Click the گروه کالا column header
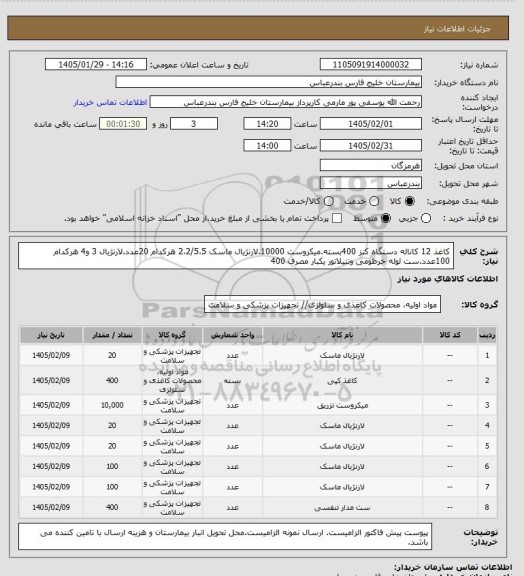 pos(172,335)
